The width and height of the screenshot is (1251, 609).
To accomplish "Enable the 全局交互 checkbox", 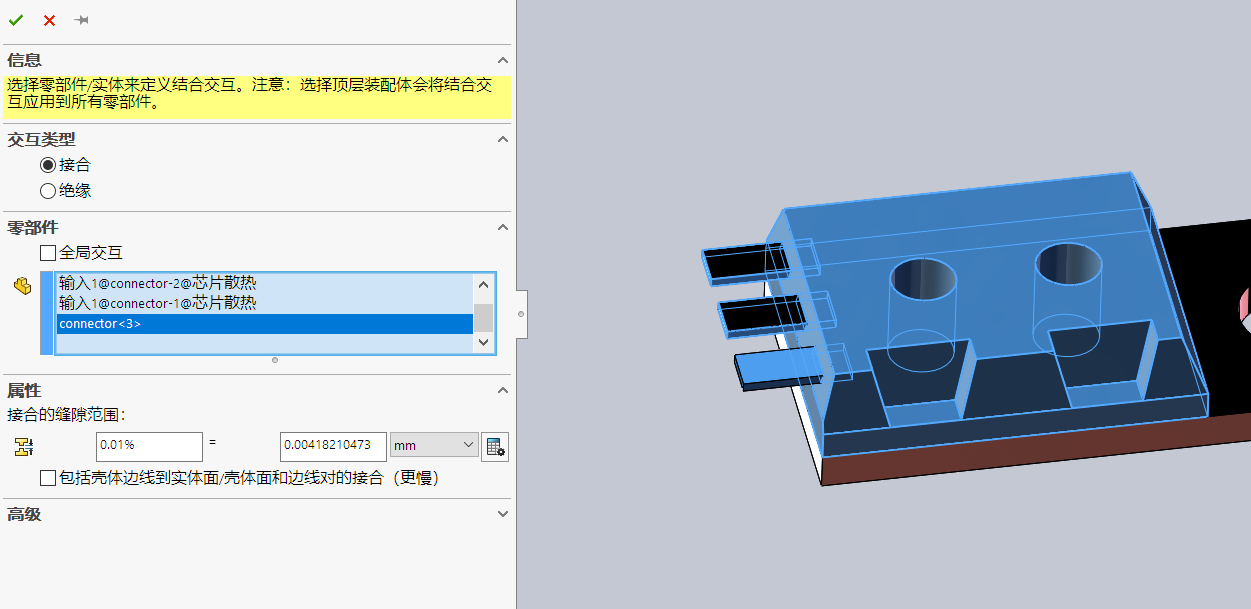I will coord(48,253).
